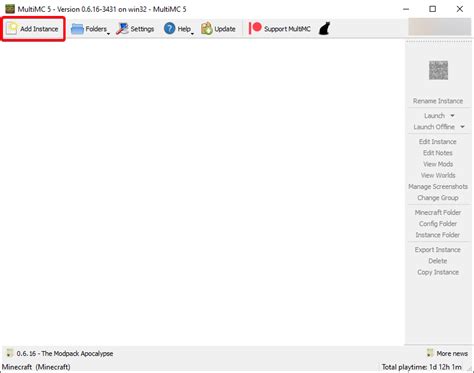Expand the Help dropdown arrow
Image resolution: width=474 pixels, height=373 pixels.
point(192,34)
